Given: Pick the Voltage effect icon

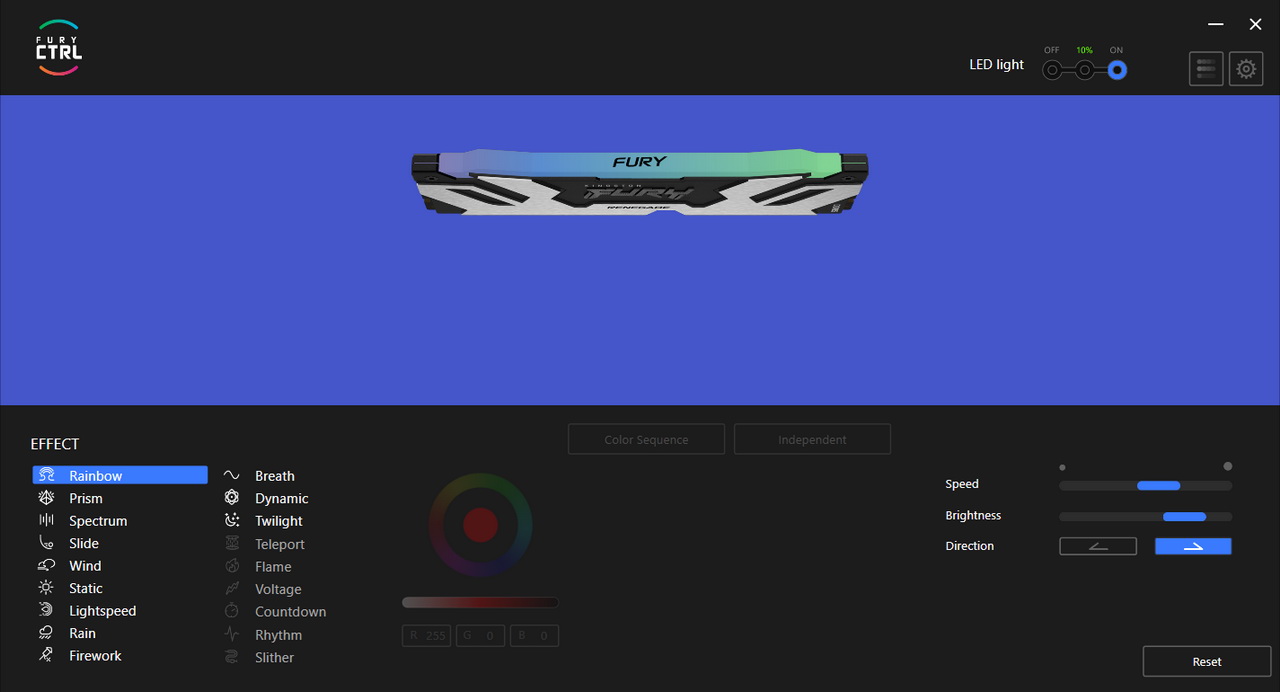Looking at the screenshot, I should (x=232, y=589).
